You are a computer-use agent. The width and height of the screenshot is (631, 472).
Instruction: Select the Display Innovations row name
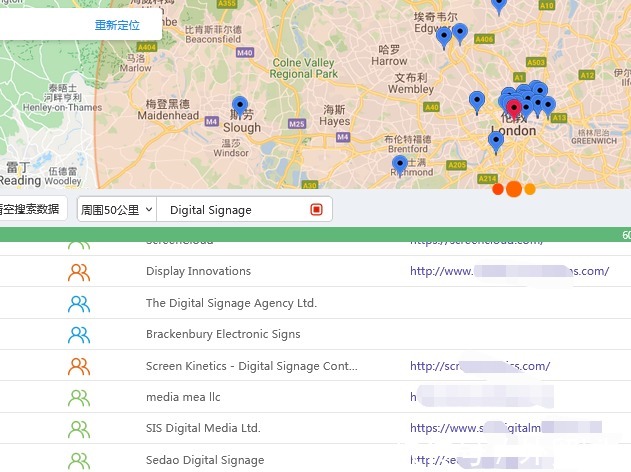coord(198,271)
